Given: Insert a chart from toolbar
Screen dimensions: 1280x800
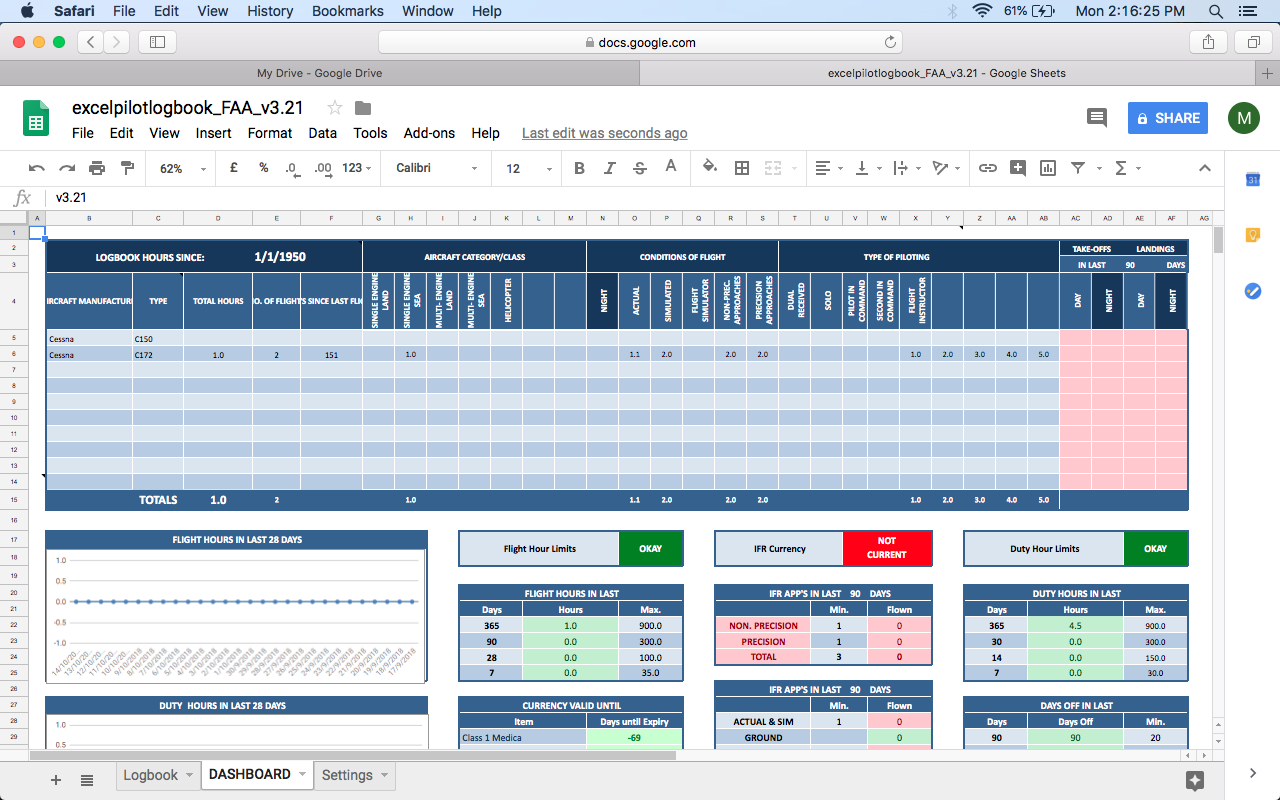Looking at the screenshot, I should pos(1048,168).
